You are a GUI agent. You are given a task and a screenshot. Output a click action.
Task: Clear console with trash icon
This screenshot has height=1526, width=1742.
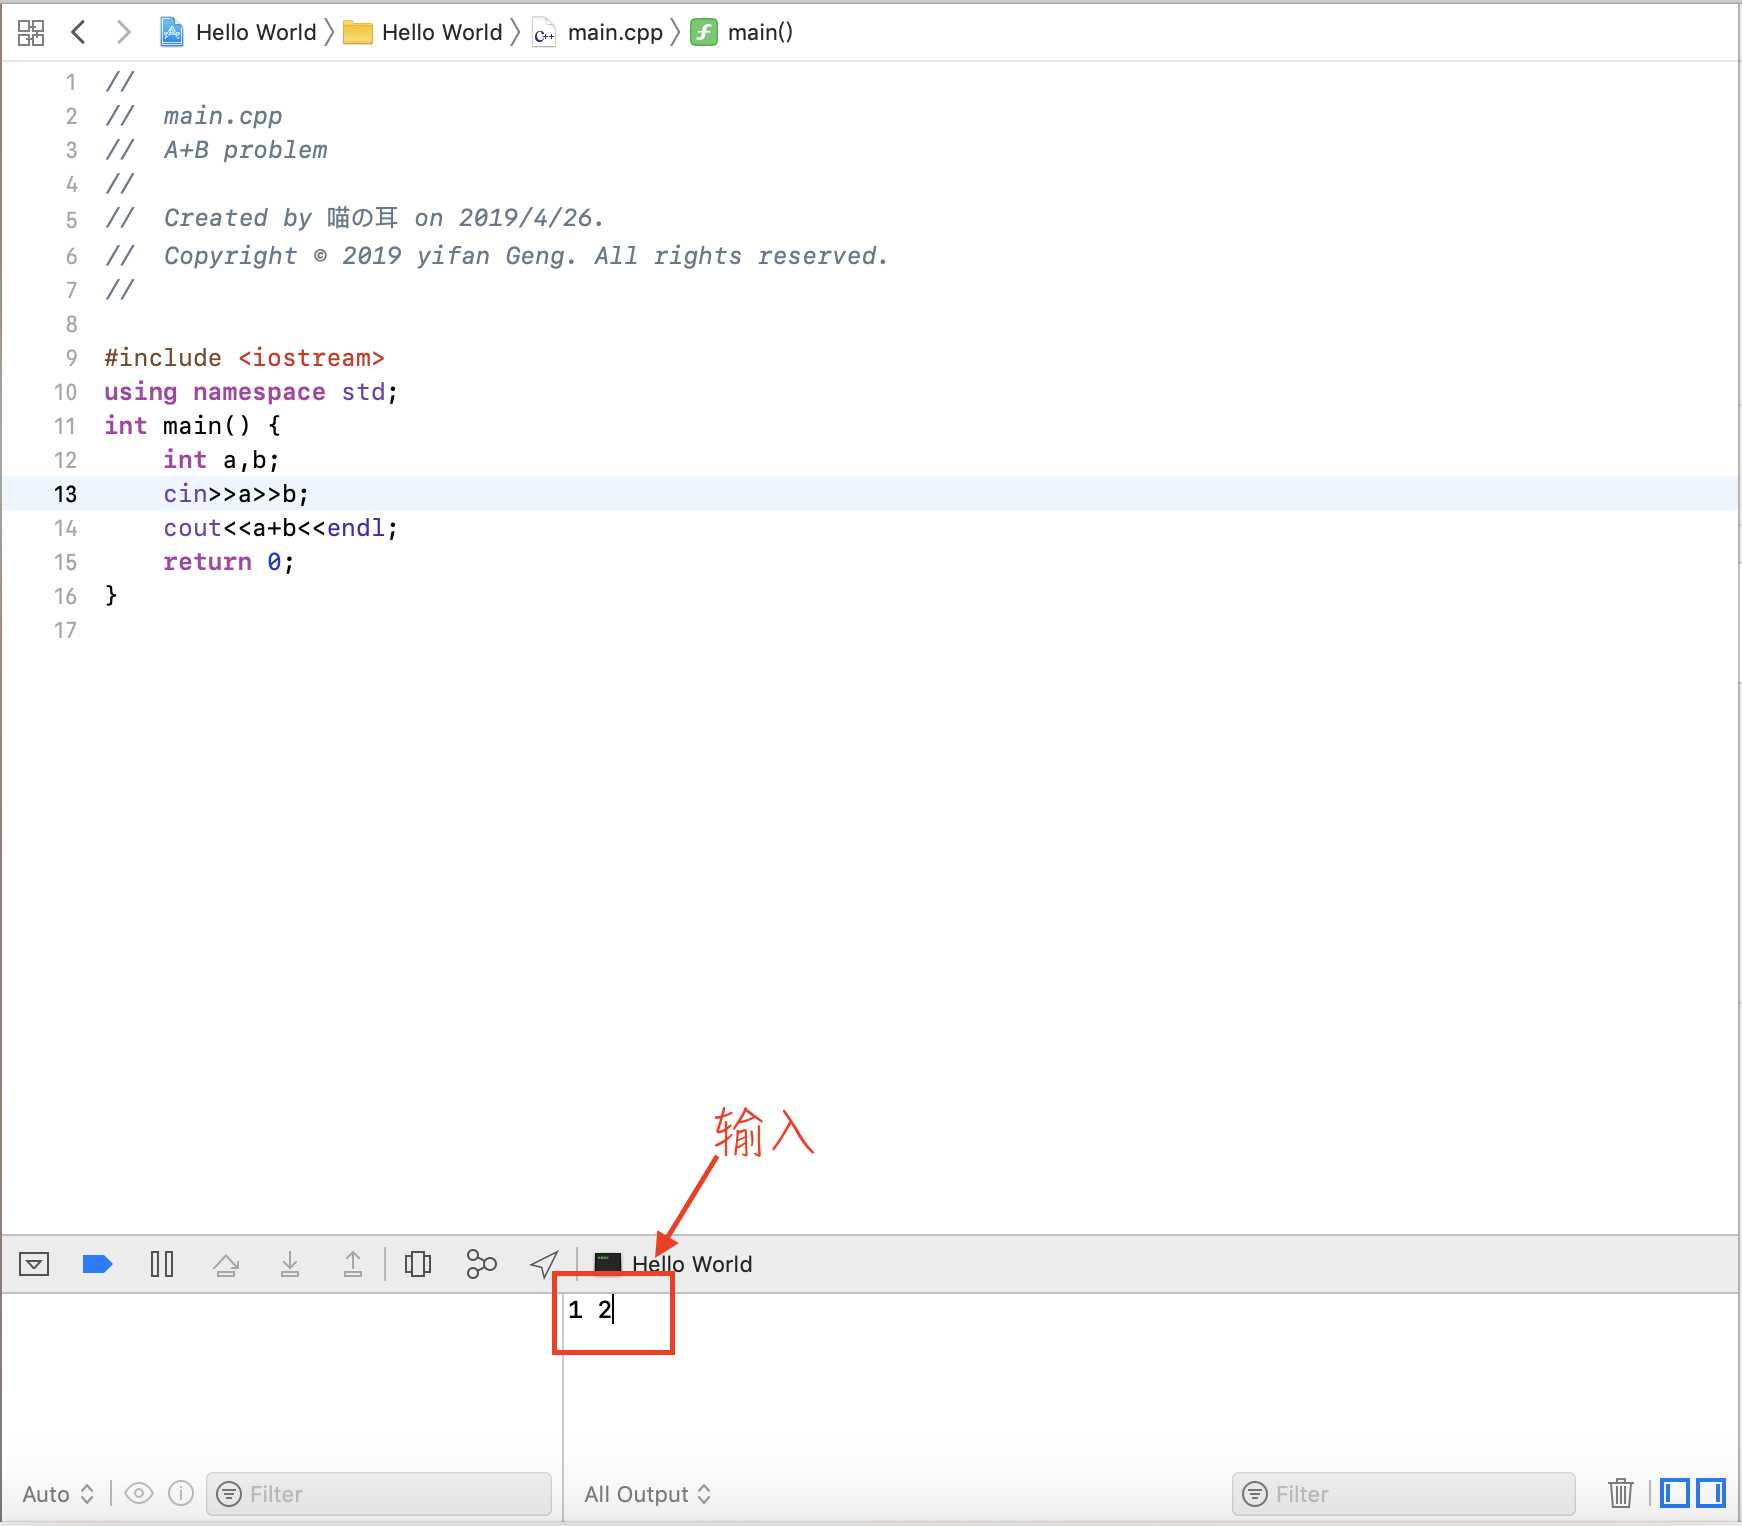coord(1621,1493)
